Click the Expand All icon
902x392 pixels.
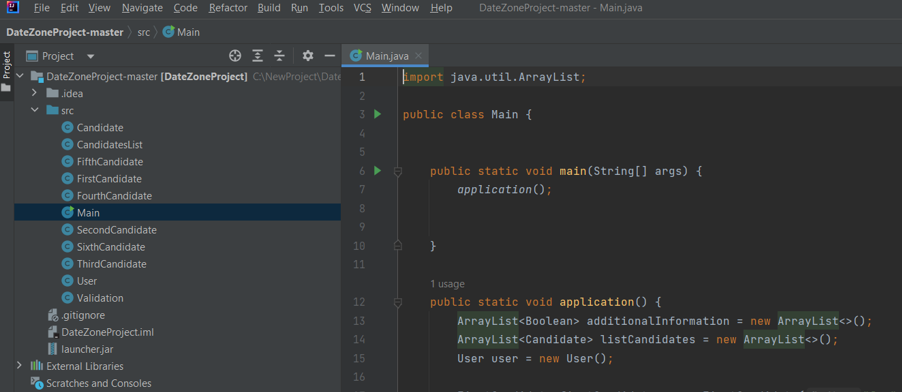pos(258,56)
